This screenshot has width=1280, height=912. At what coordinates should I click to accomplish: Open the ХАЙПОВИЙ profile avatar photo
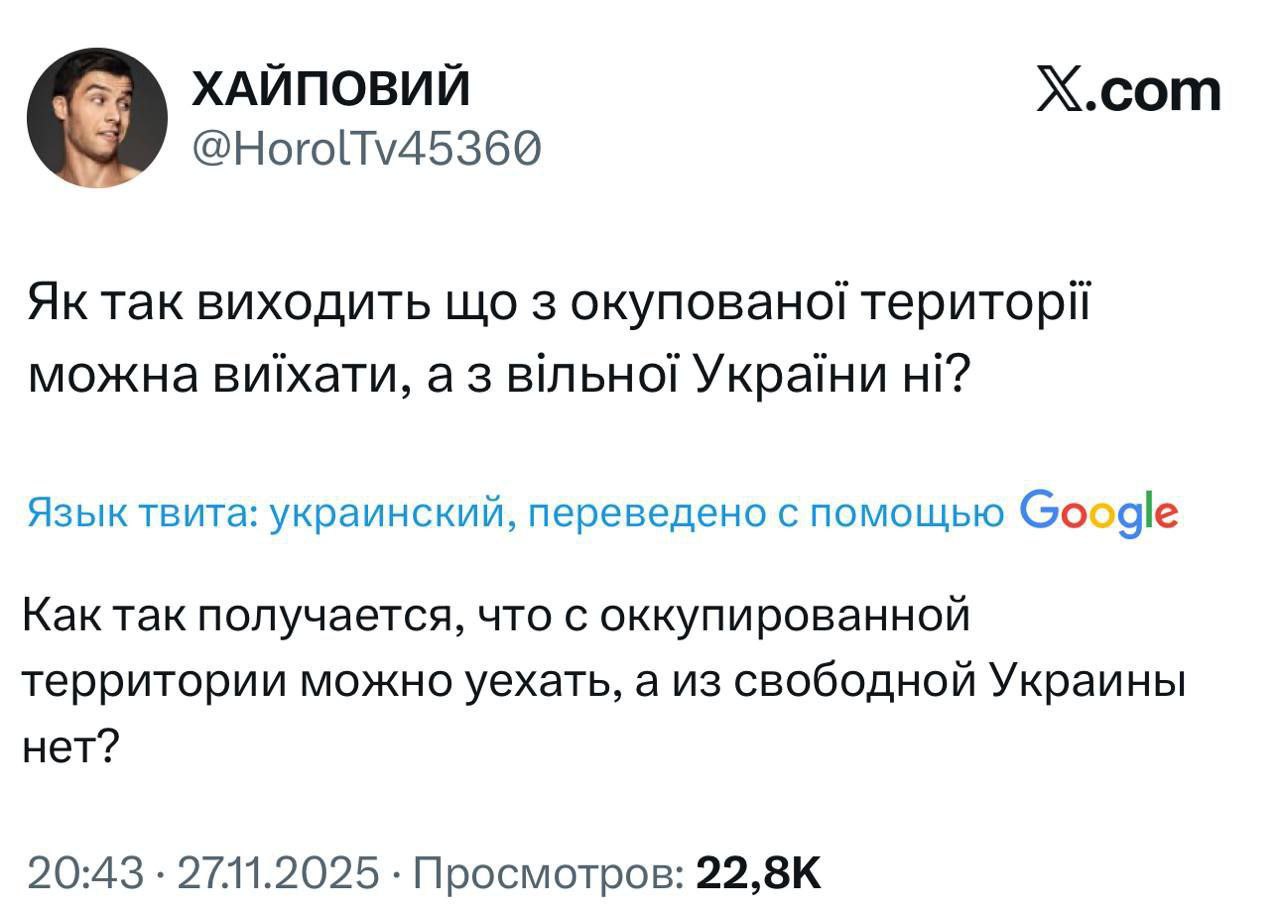[x=97, y=118]
